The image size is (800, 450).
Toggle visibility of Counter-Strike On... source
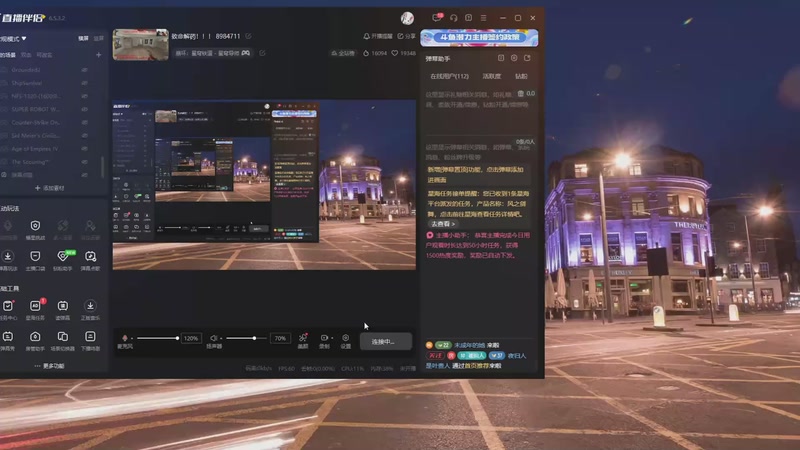[x=84, y=122]
